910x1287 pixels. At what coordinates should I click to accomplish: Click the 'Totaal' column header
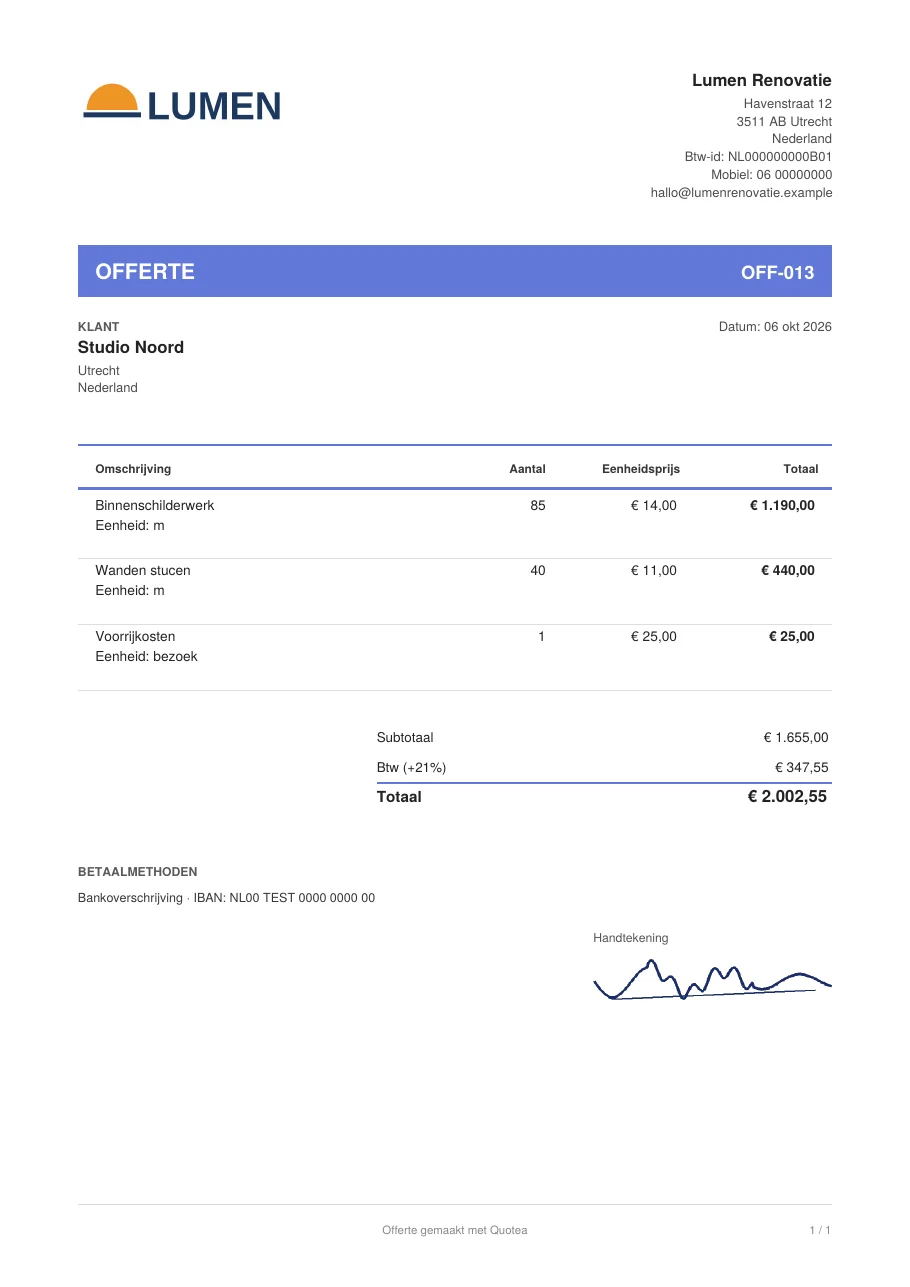tap(801, 469)
